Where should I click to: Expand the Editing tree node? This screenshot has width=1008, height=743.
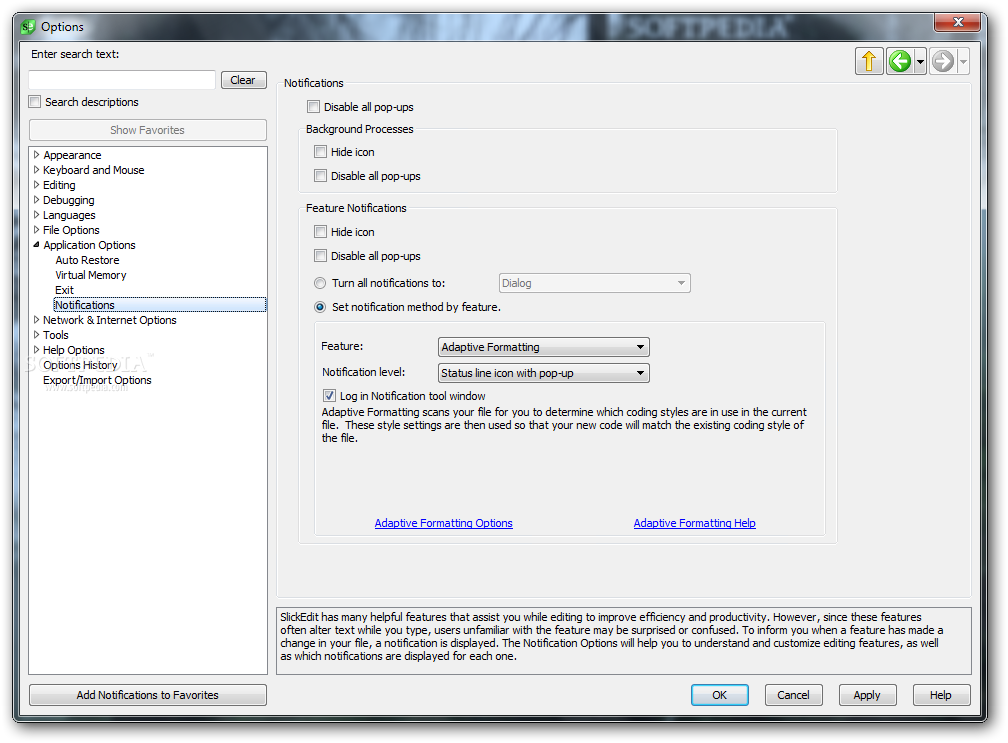pyautogui.click(x=37, y=184)
